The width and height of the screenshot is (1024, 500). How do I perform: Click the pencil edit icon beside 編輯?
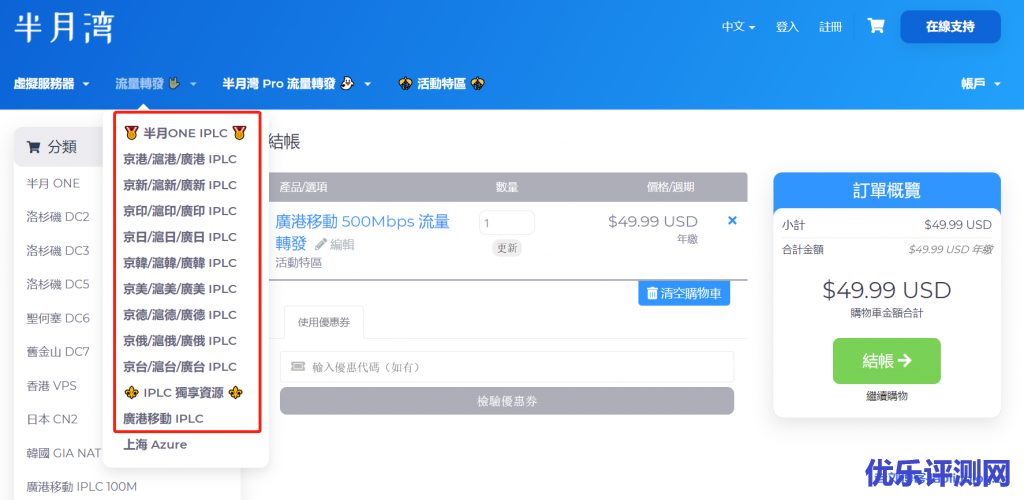(321, 244)
